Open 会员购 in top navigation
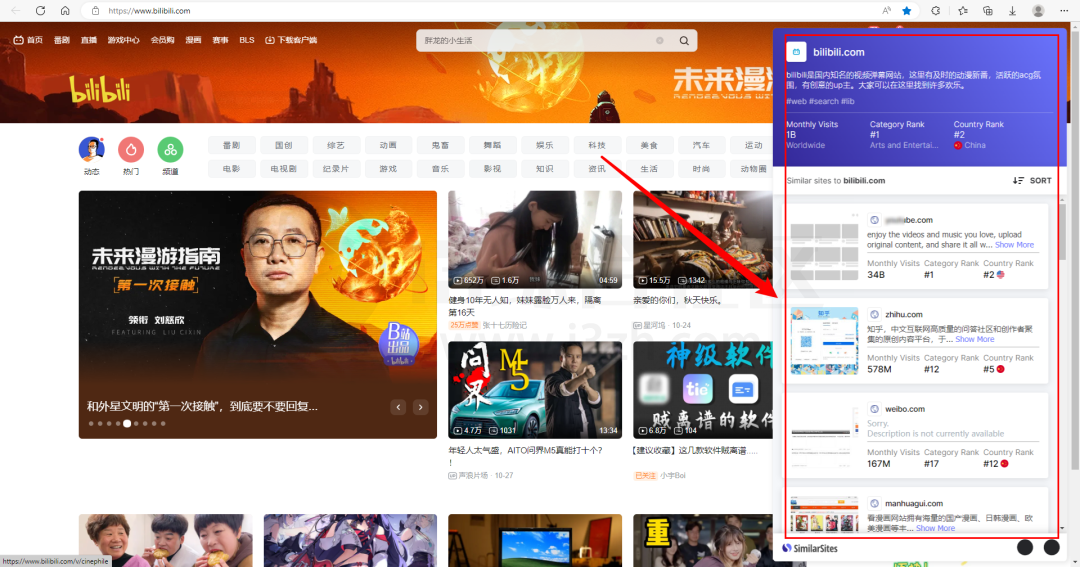 coord(163,40)
